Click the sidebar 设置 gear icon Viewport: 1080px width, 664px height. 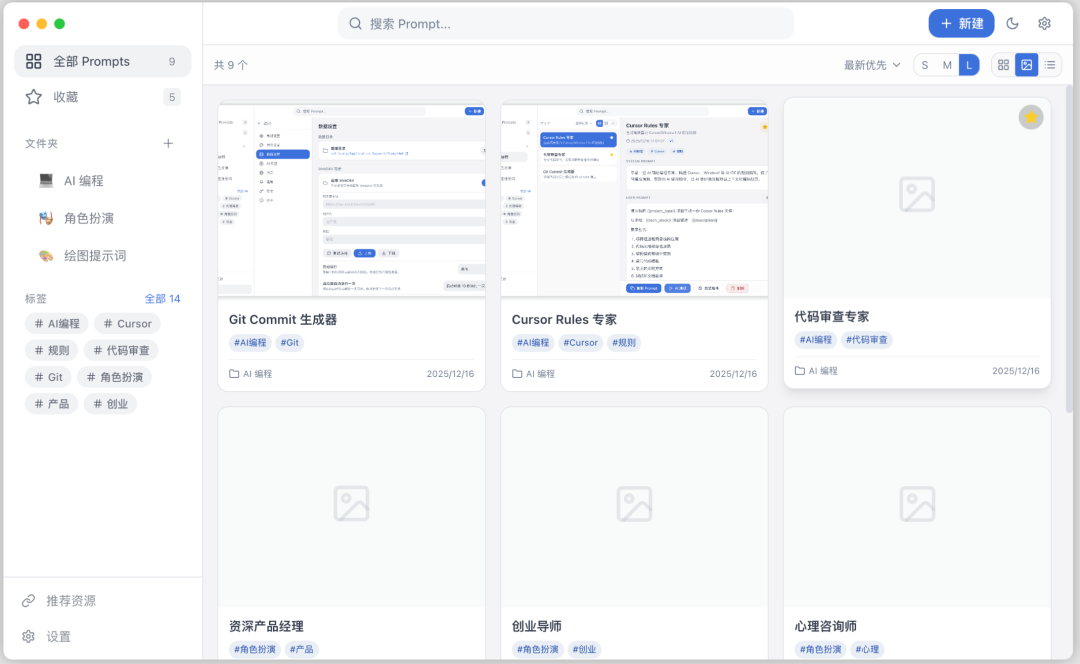(x=28, y=636)
